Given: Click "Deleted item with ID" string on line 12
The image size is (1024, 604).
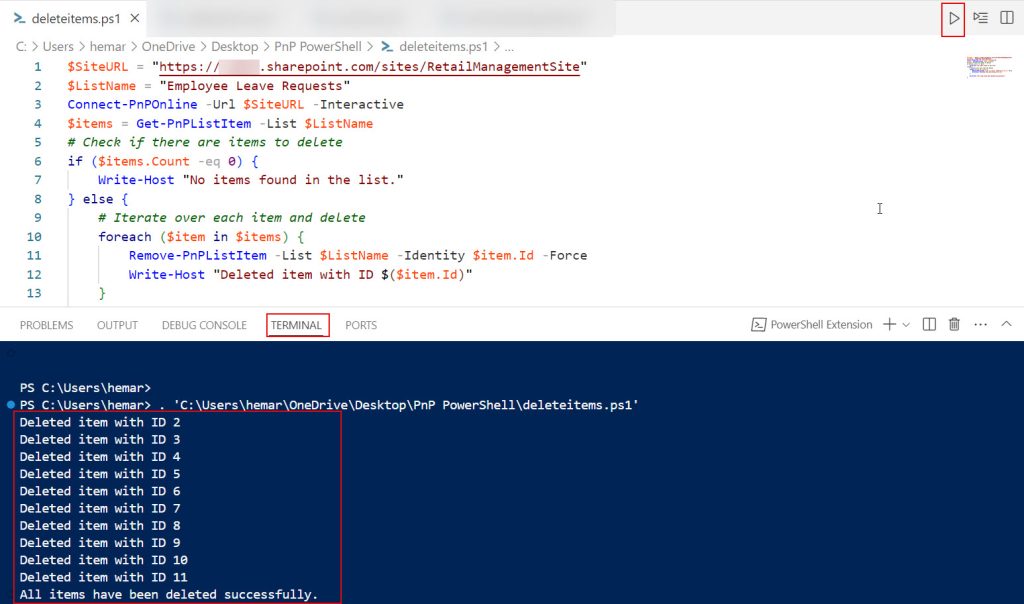Looking at the screenshot, I should (x=343, y=275).
